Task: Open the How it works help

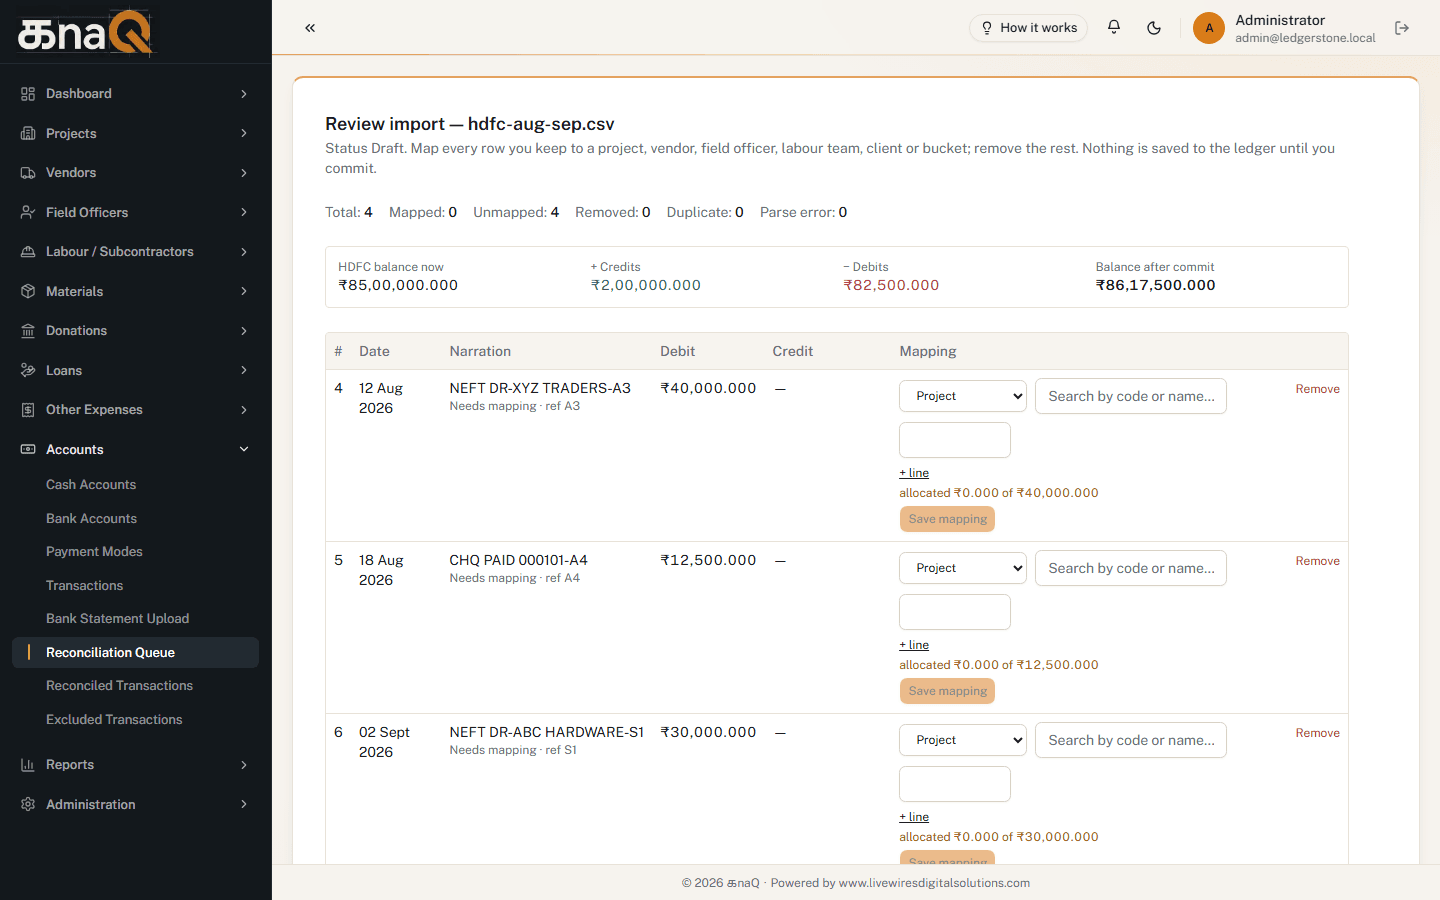Action: tap(1028, 28)
